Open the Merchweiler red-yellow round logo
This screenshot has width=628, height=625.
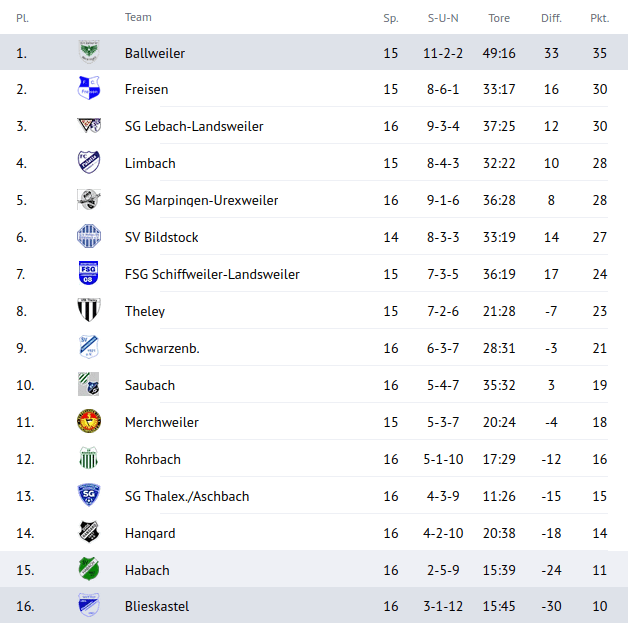[x=89, y=421]
